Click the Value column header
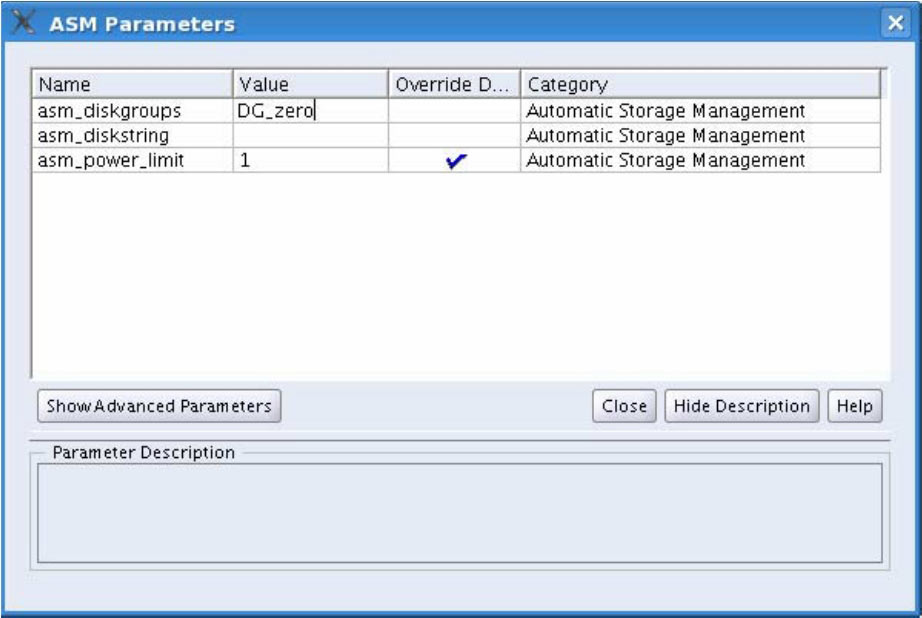The height and width of the screenshot is (618, 922). [310, 84]
